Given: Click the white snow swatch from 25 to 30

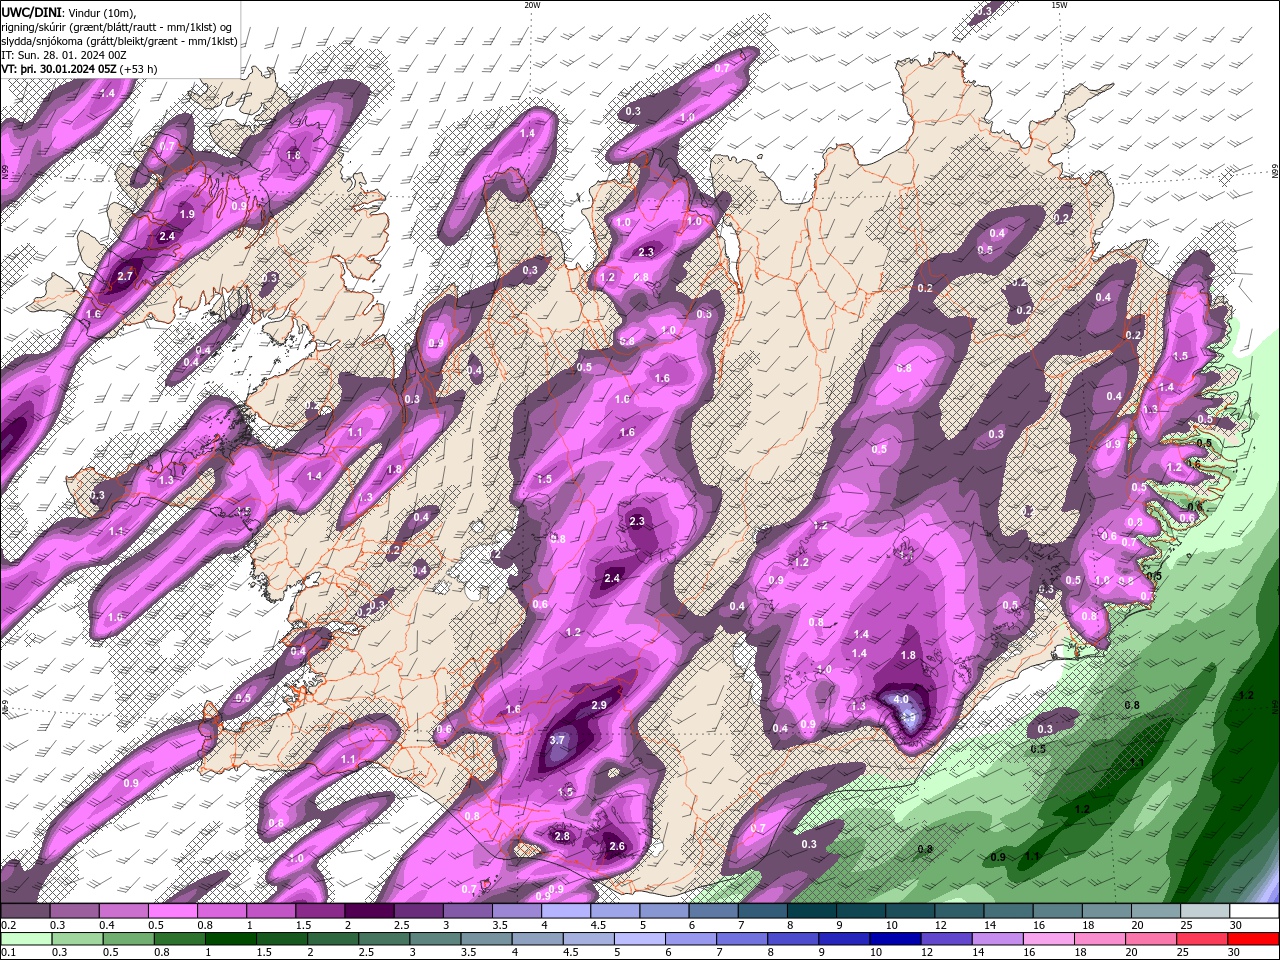Looking at the screenshot, I should click(1205, 911).
